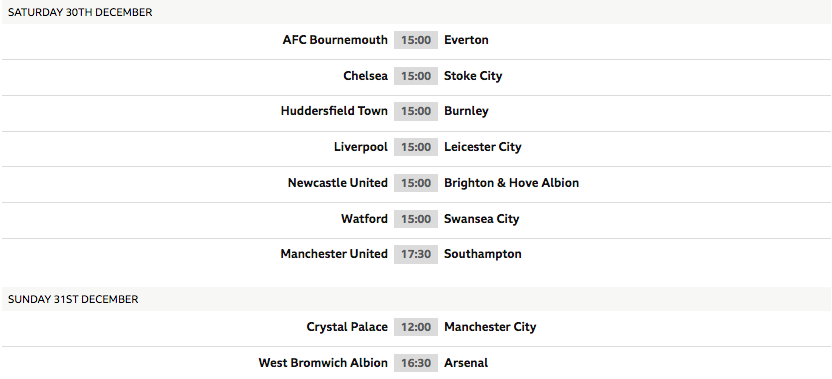832x379 pixels.
Task: Select the Everton team name
Action: 466,40
